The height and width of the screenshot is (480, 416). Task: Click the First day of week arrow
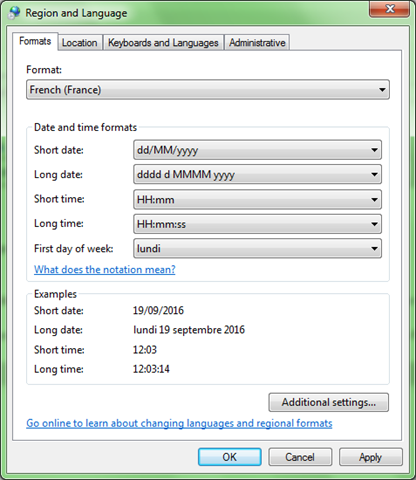click(x=374, y=249)
